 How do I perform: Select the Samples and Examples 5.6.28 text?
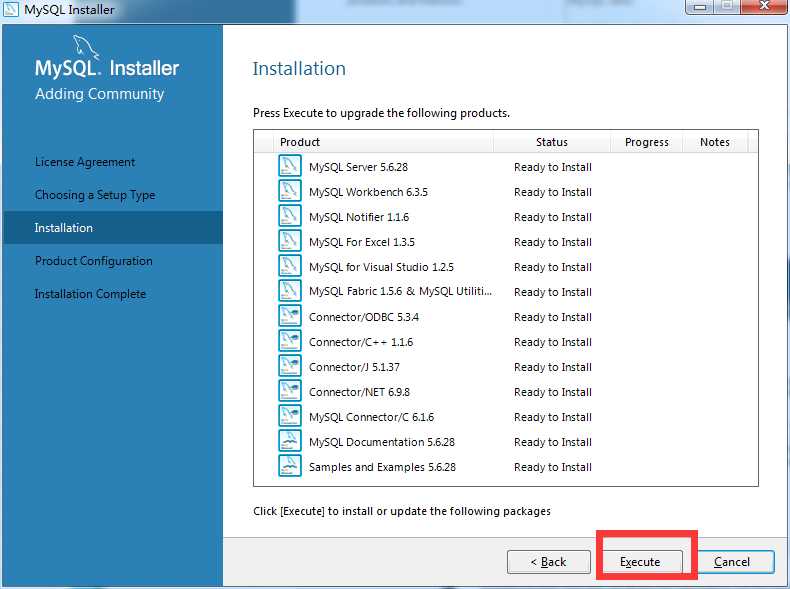pyautogui.click(x=382, y=467)
